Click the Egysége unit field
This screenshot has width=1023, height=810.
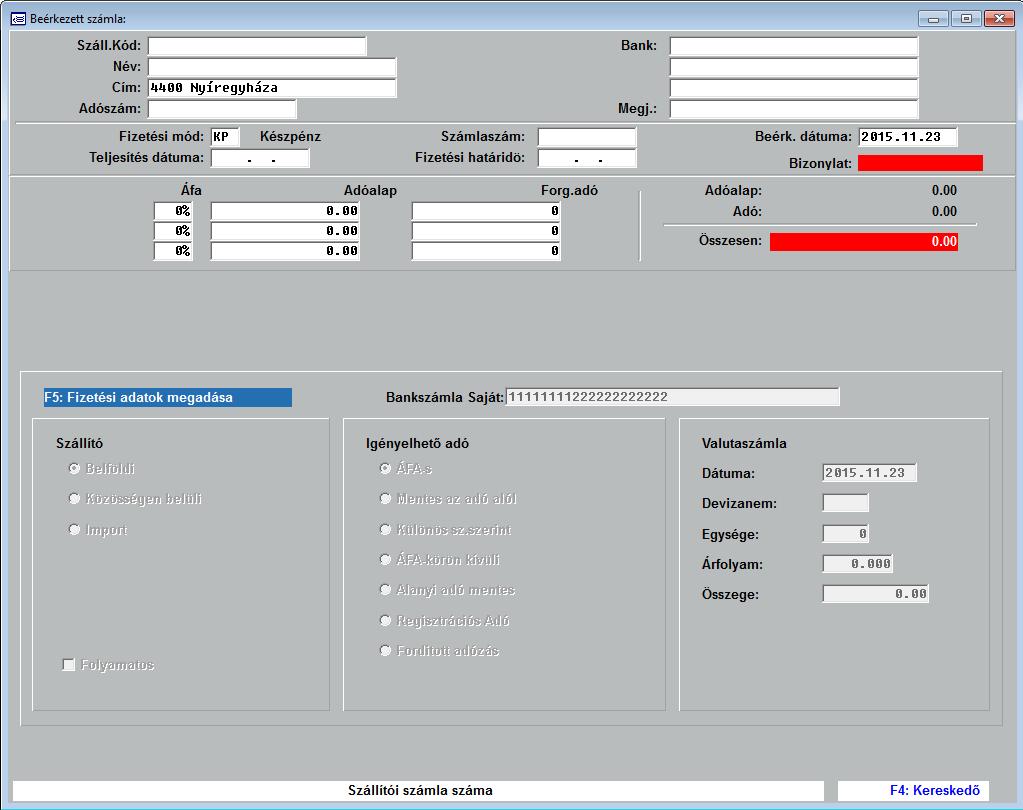846,533
